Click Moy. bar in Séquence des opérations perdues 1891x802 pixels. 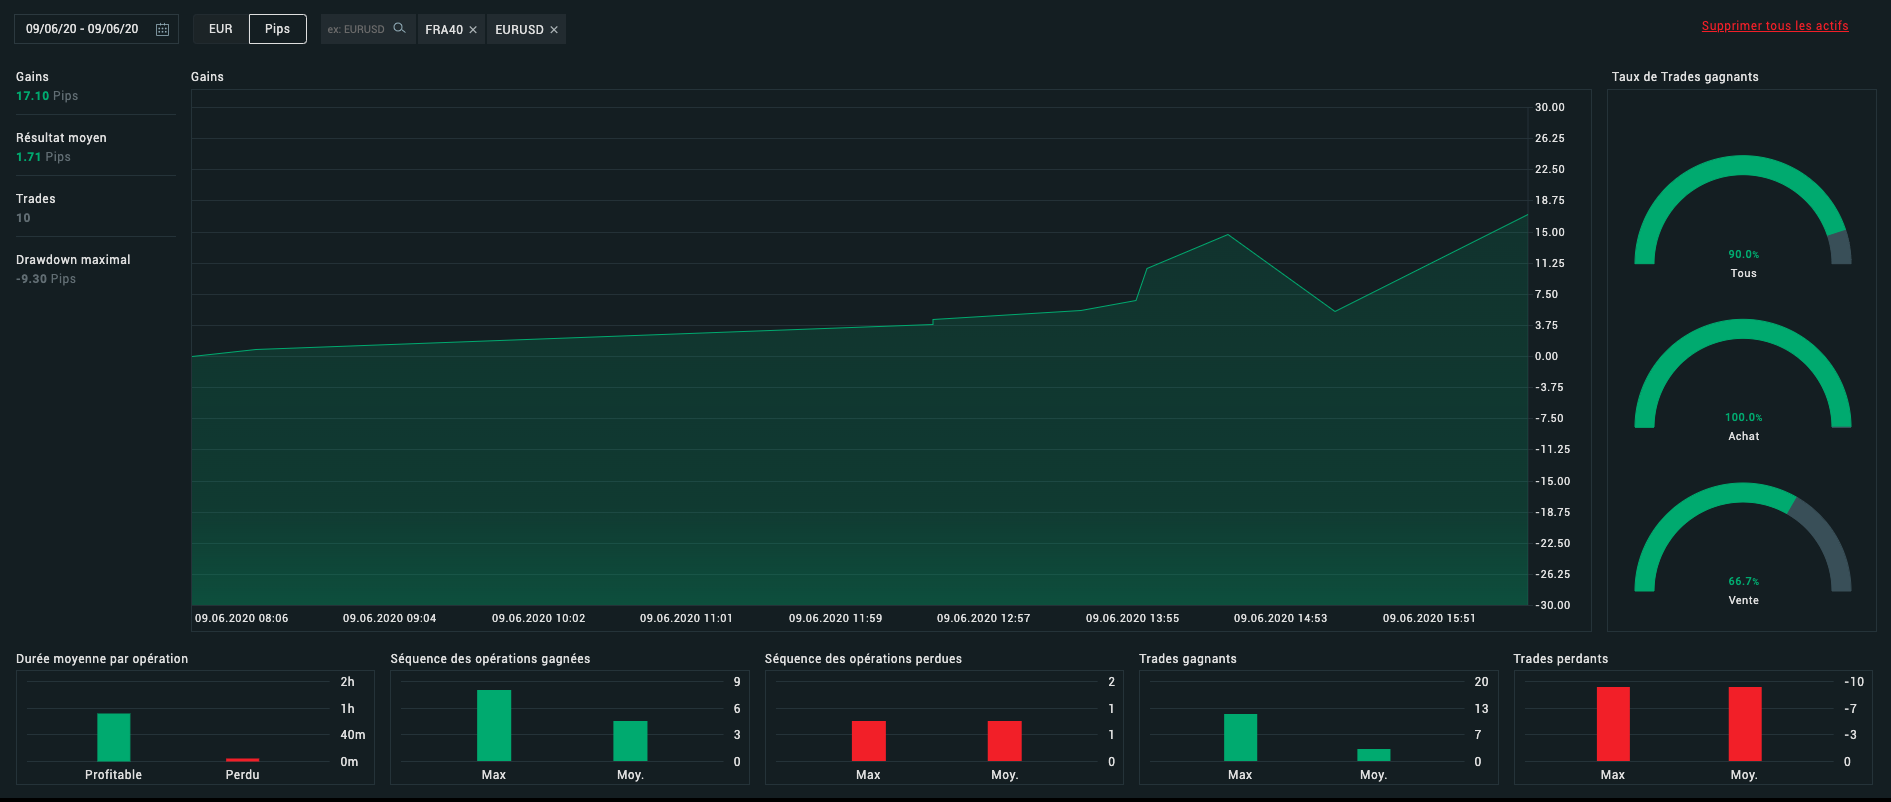click(1004, 741)
